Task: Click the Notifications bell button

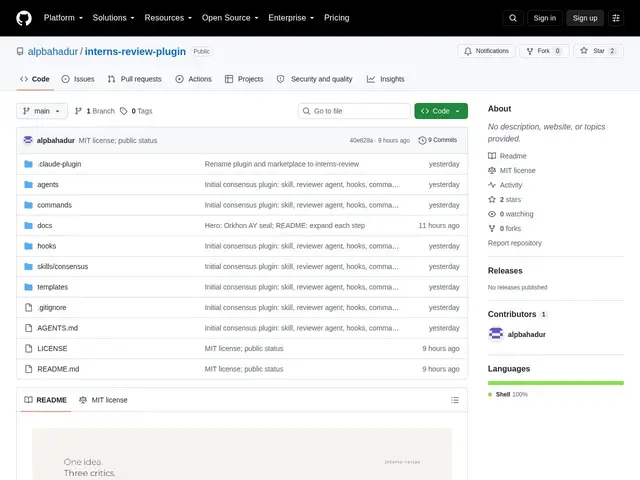Action: (x=487, y=51)
